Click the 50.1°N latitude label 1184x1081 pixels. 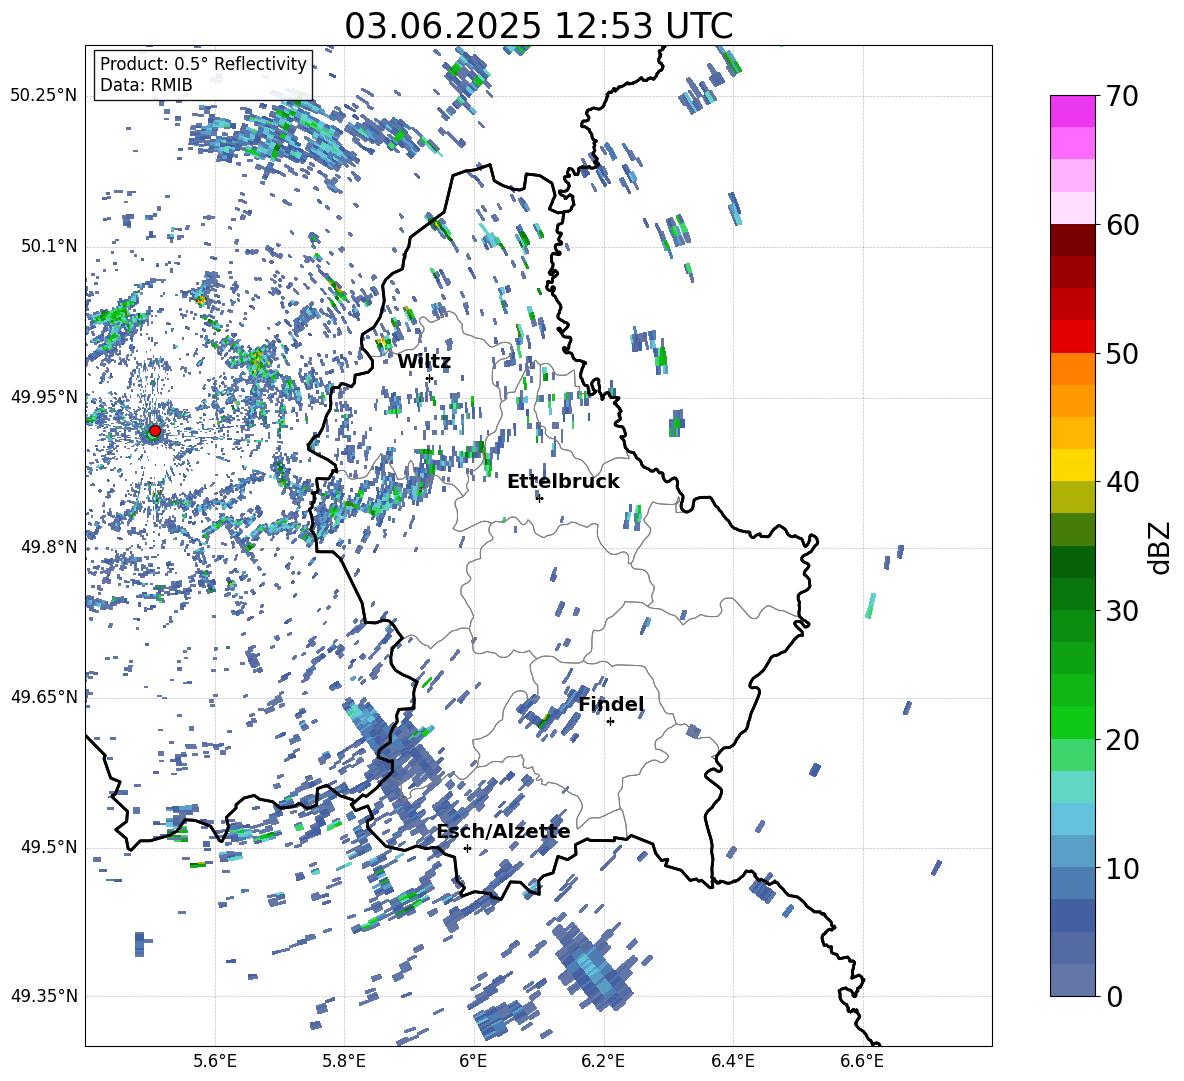click(x=48, y=246)
